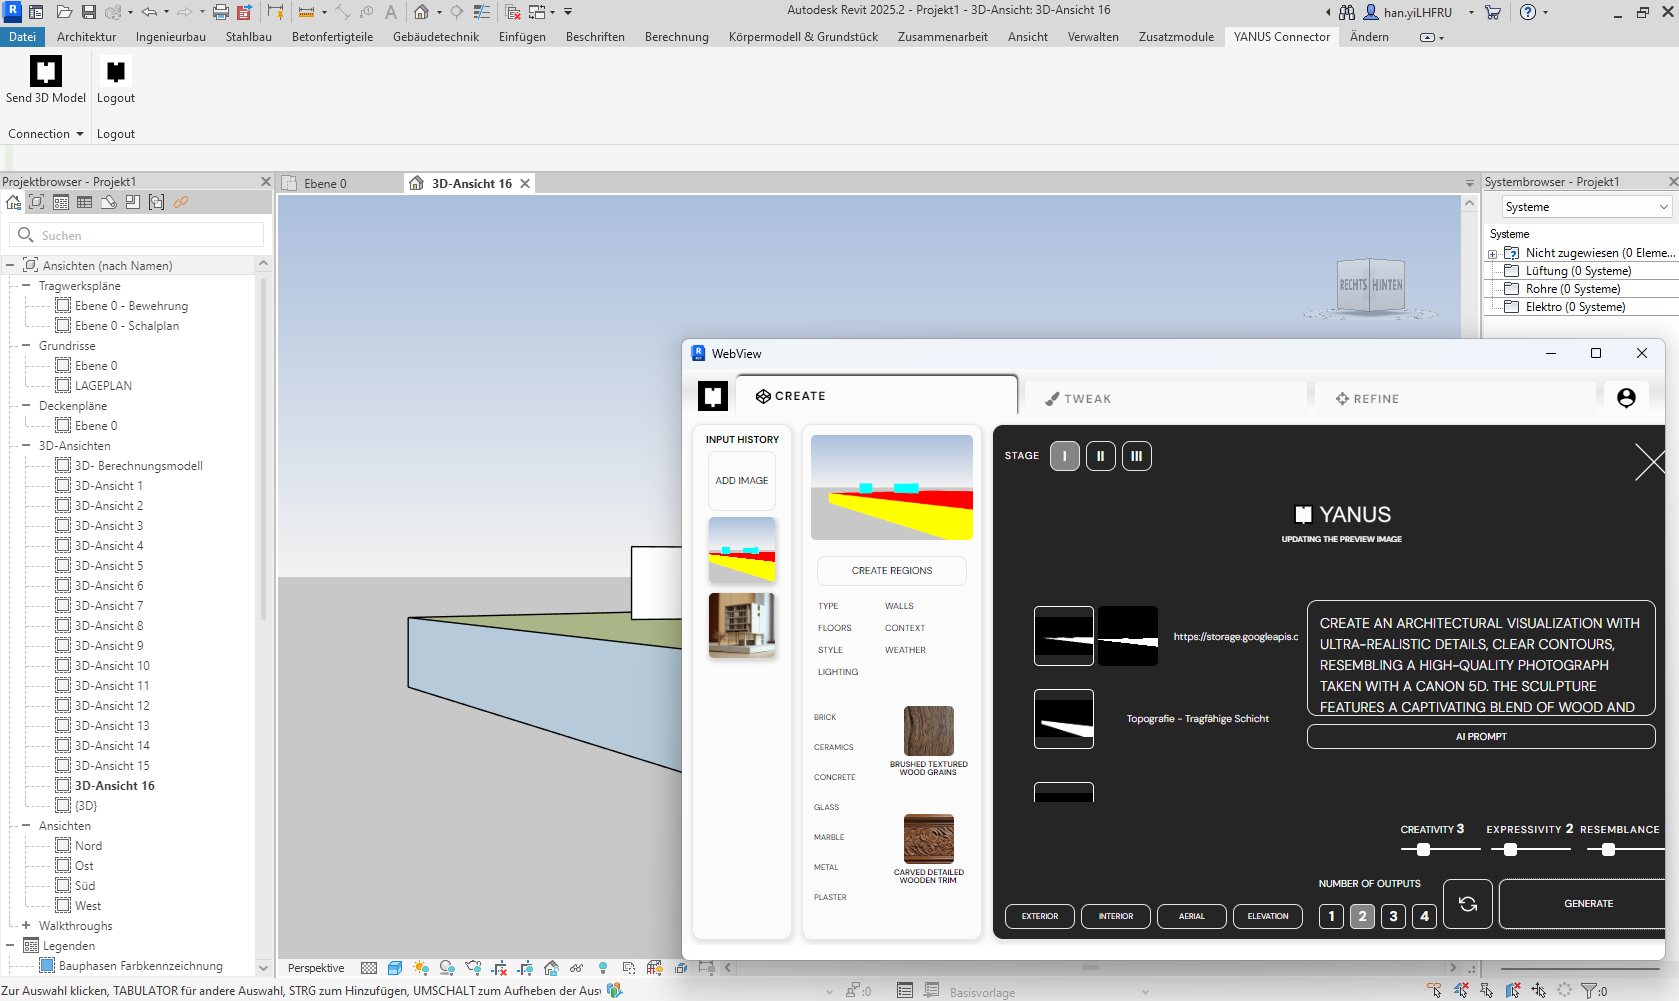
Task: Click the Suchen search field in Projektbrowser
Action: [x=137, y=235]
